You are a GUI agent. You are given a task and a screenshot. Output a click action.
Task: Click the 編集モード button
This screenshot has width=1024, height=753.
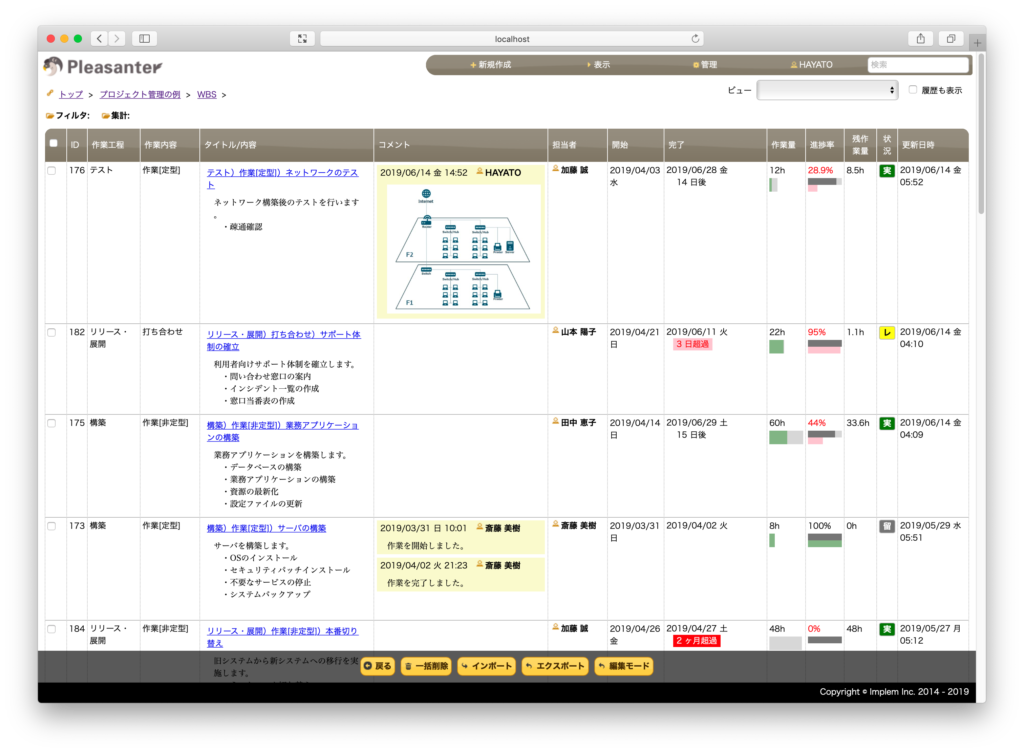[624, 666]
